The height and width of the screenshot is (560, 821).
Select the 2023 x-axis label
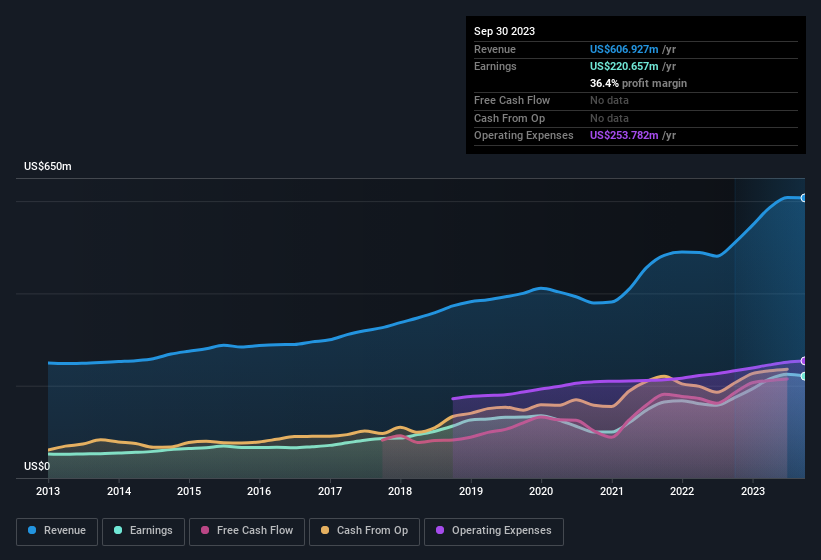[x=753, y=491]
